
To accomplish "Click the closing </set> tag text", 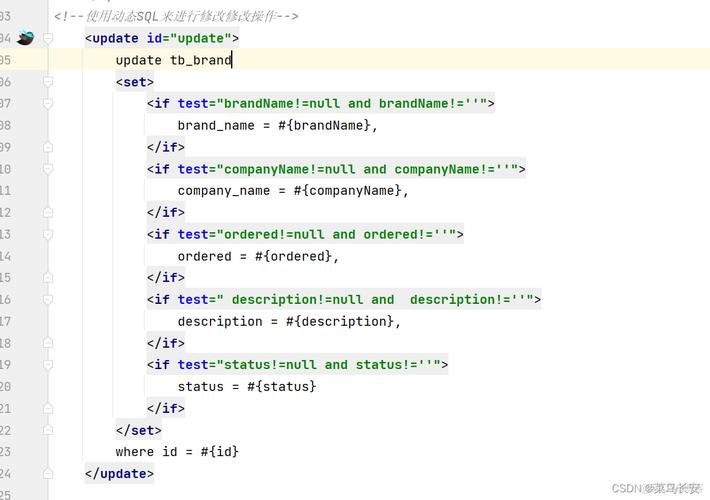I will [x=139, y=430].
